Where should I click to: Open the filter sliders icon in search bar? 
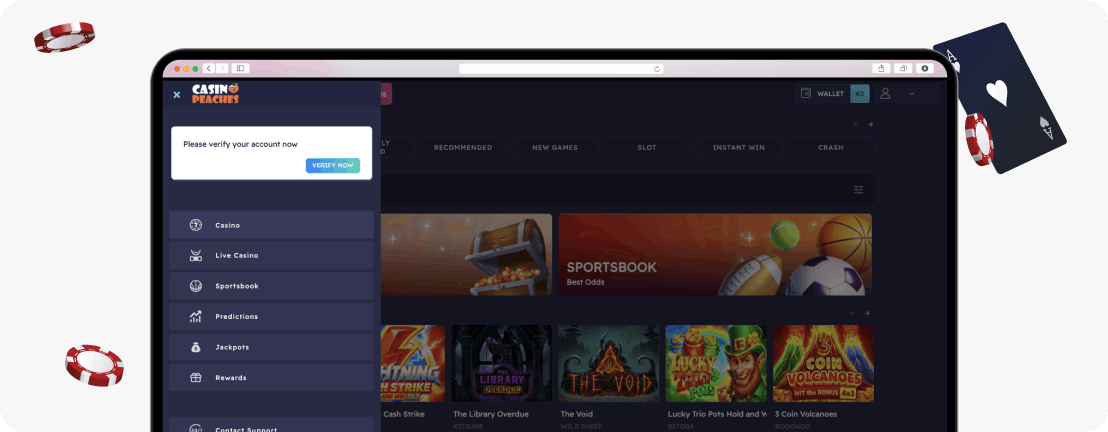coord(859,189)
